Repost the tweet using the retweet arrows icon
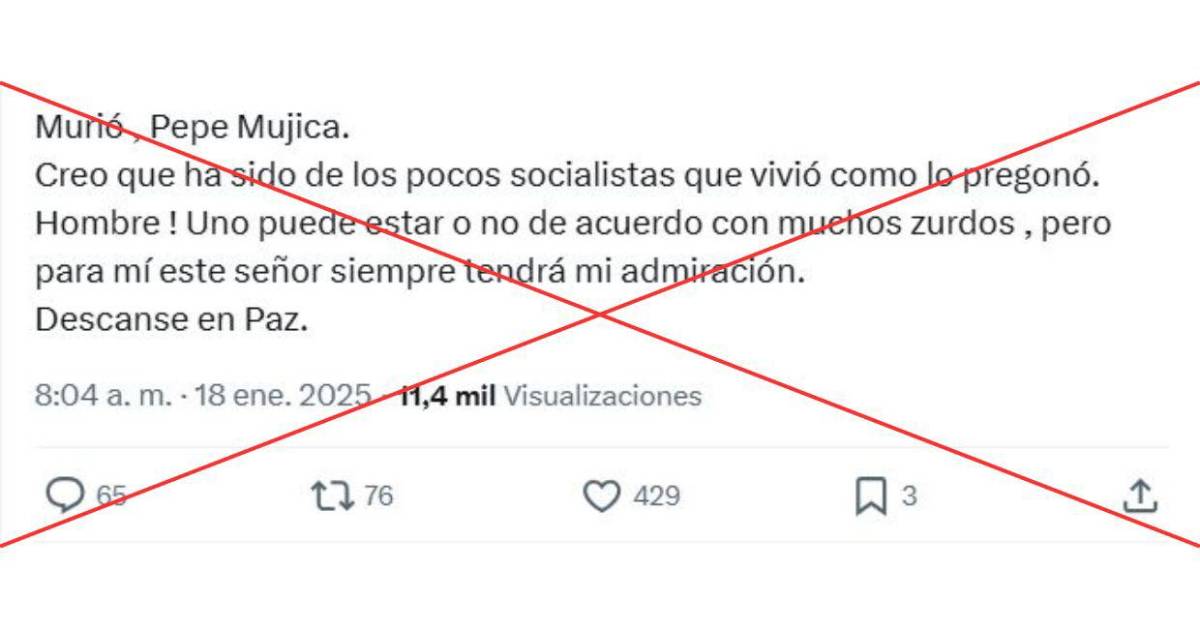1200x630 pixels. click(x=332, y=495)
